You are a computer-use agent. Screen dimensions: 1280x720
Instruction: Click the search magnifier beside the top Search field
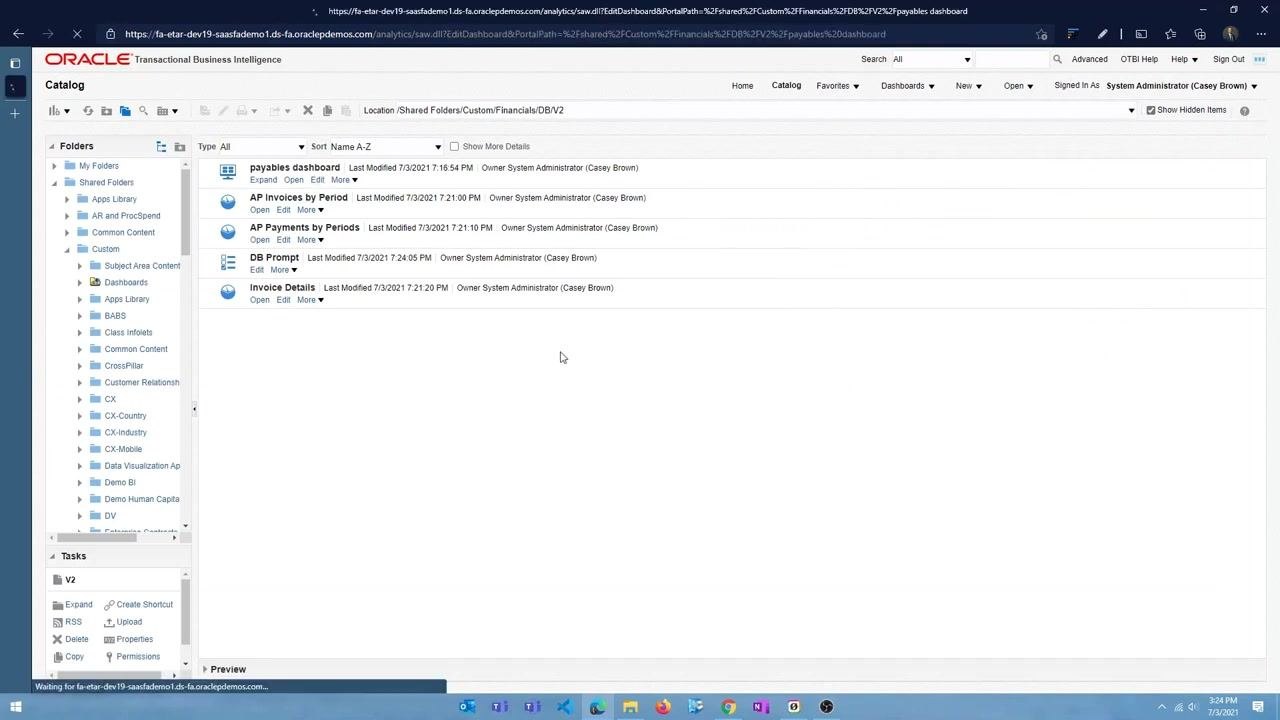click(1057, 59)
